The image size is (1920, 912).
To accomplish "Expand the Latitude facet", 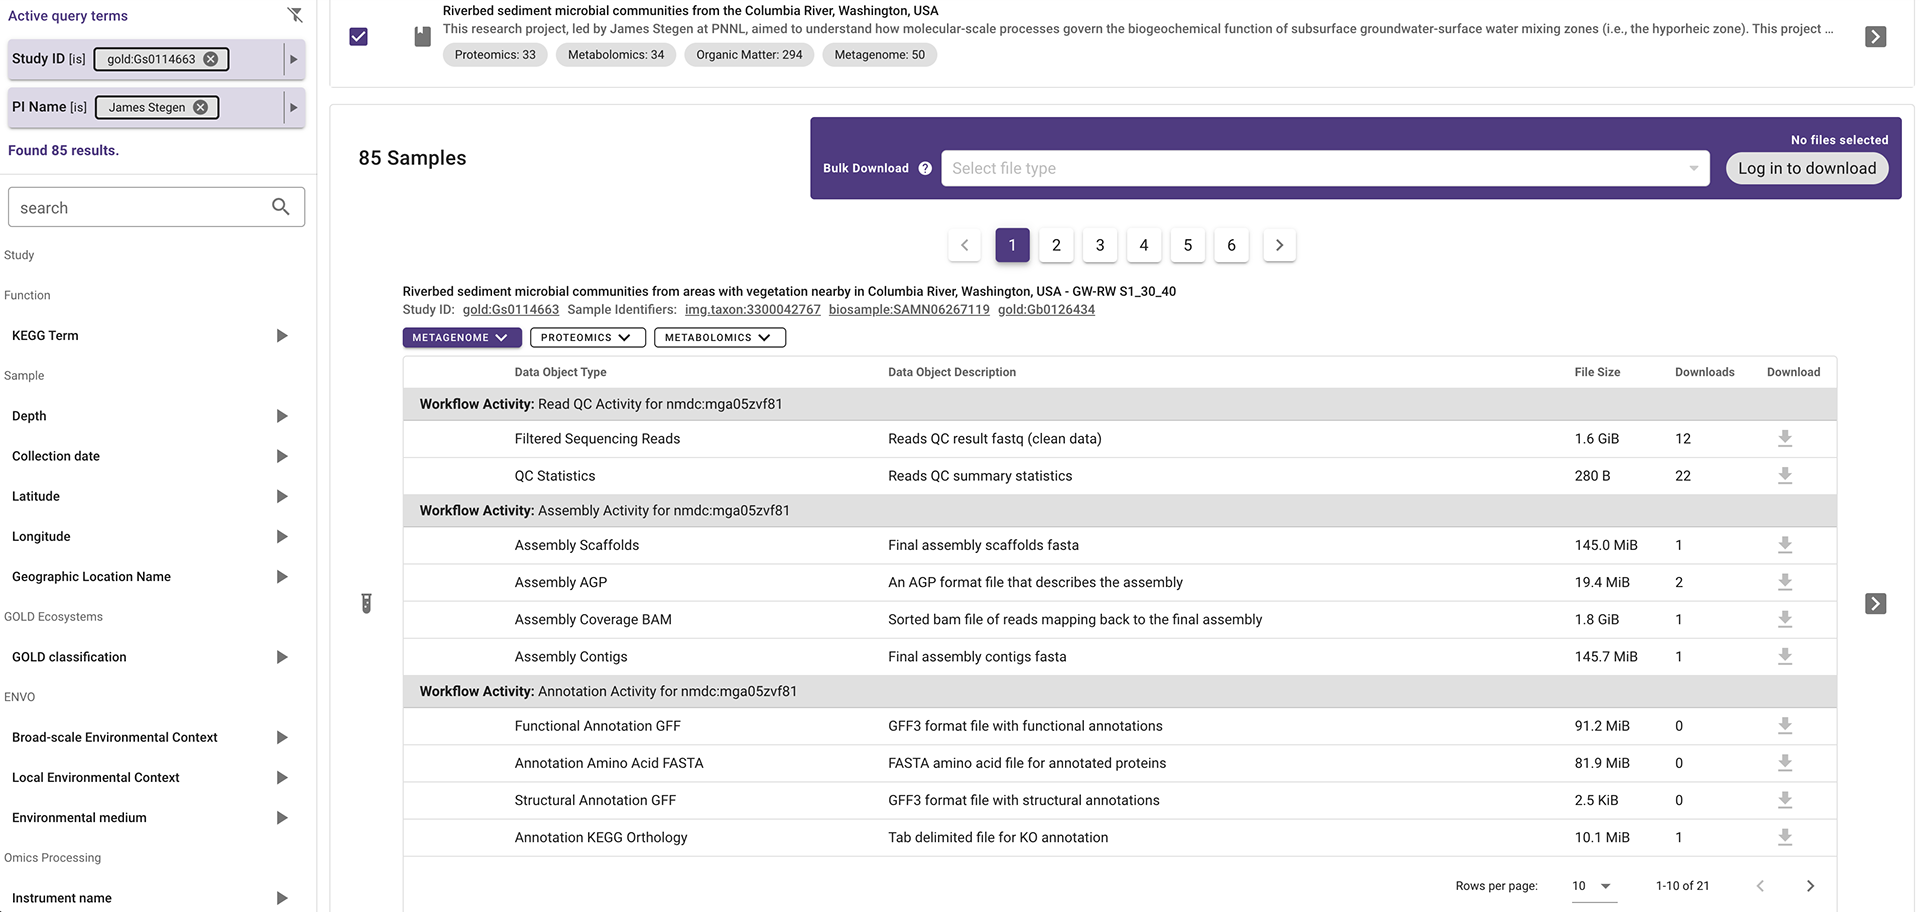I will [282, 496].
